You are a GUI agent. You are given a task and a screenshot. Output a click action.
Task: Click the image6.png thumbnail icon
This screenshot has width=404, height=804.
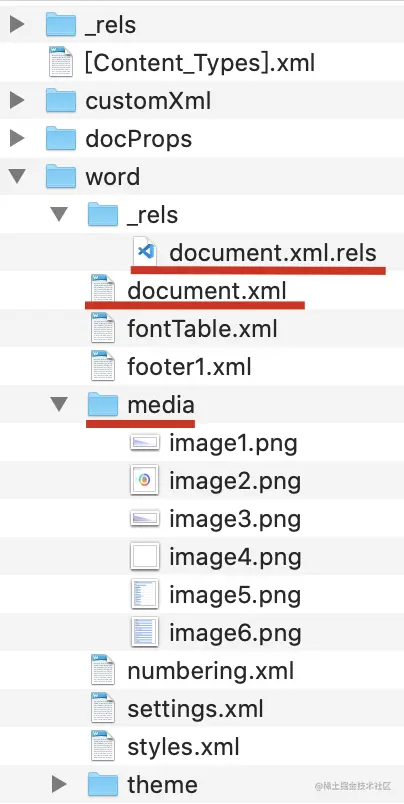145,632
